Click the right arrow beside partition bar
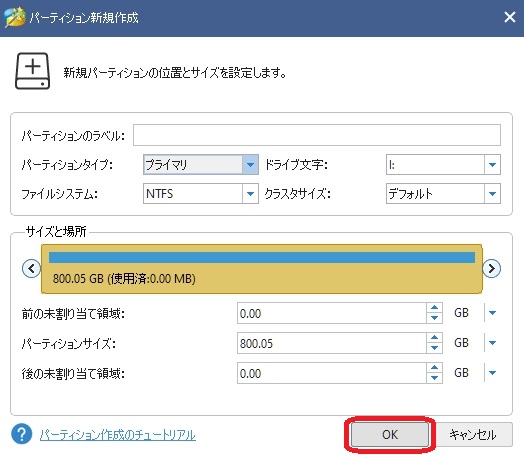 492,268
